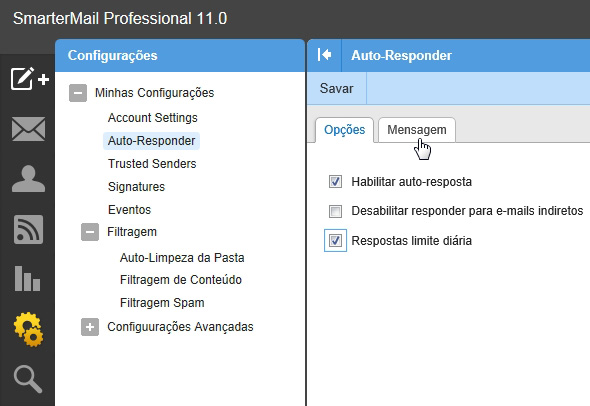Check Desabilitar responder para e-mails indiretos
Screen dimensions: 590x406
335,211
